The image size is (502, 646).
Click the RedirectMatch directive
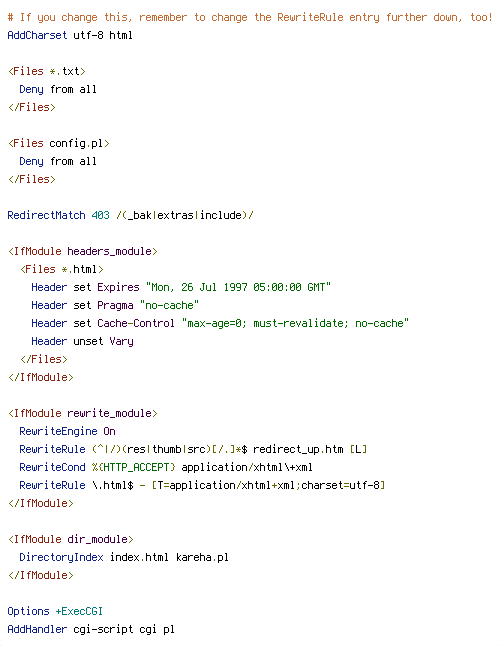[46, 215]
